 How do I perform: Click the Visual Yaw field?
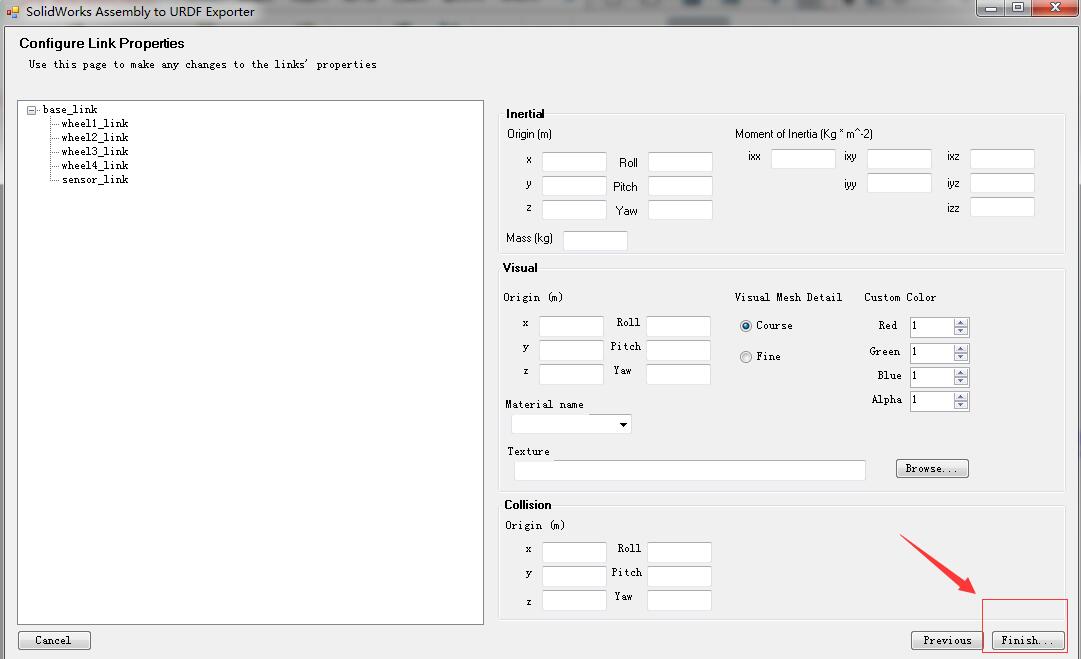(678, 374)
